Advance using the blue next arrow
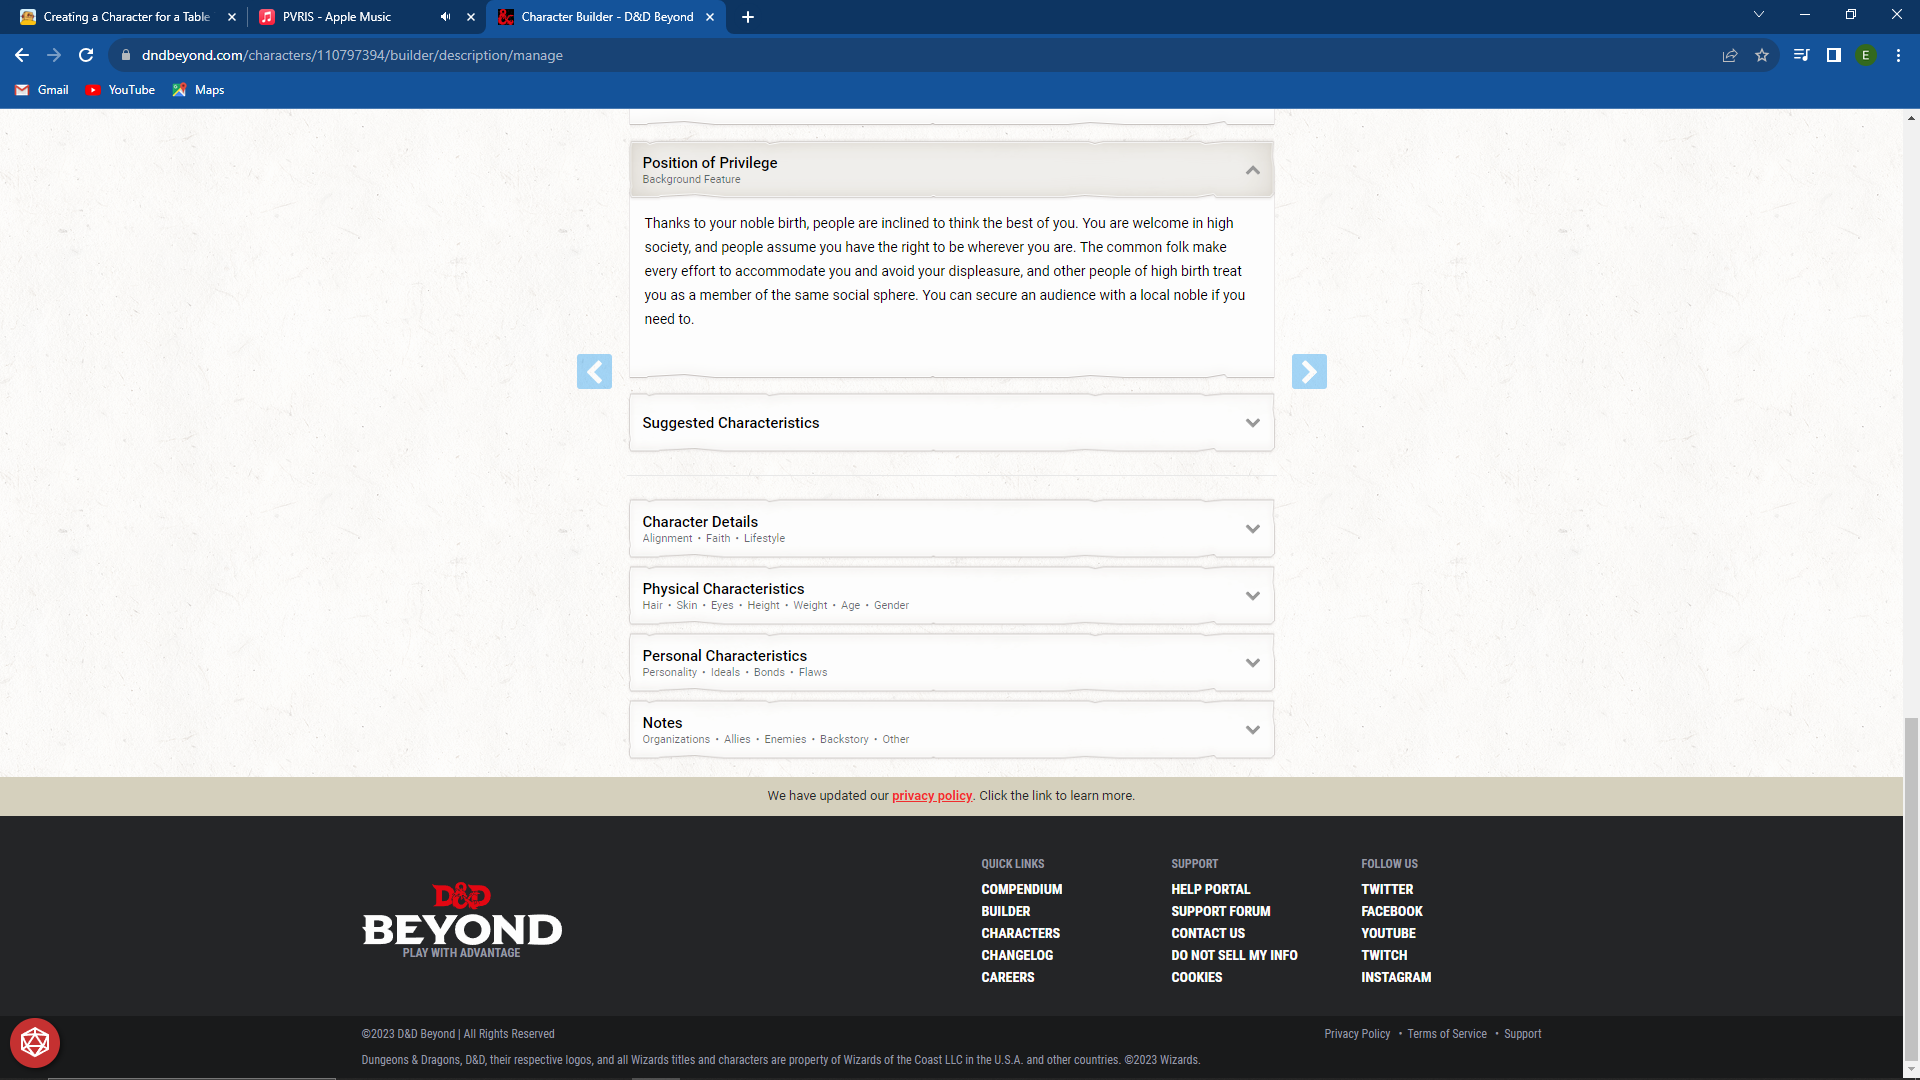The image size is (1920, 1080). coord(1310,371)
